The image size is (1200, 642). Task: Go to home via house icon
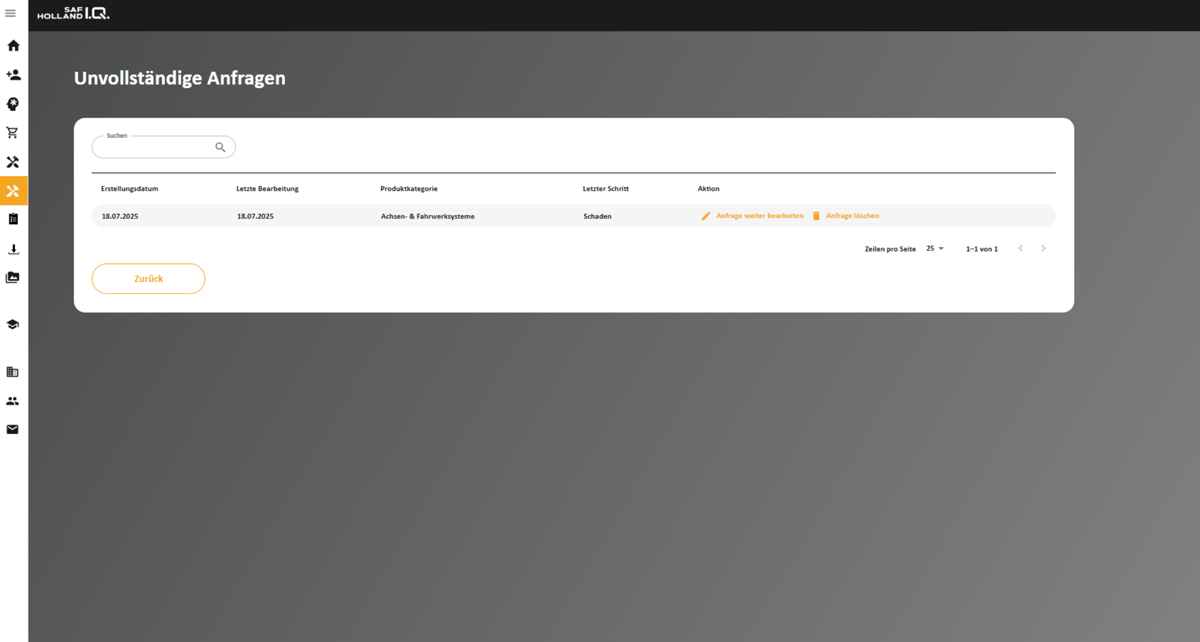[x=13, y=46]
